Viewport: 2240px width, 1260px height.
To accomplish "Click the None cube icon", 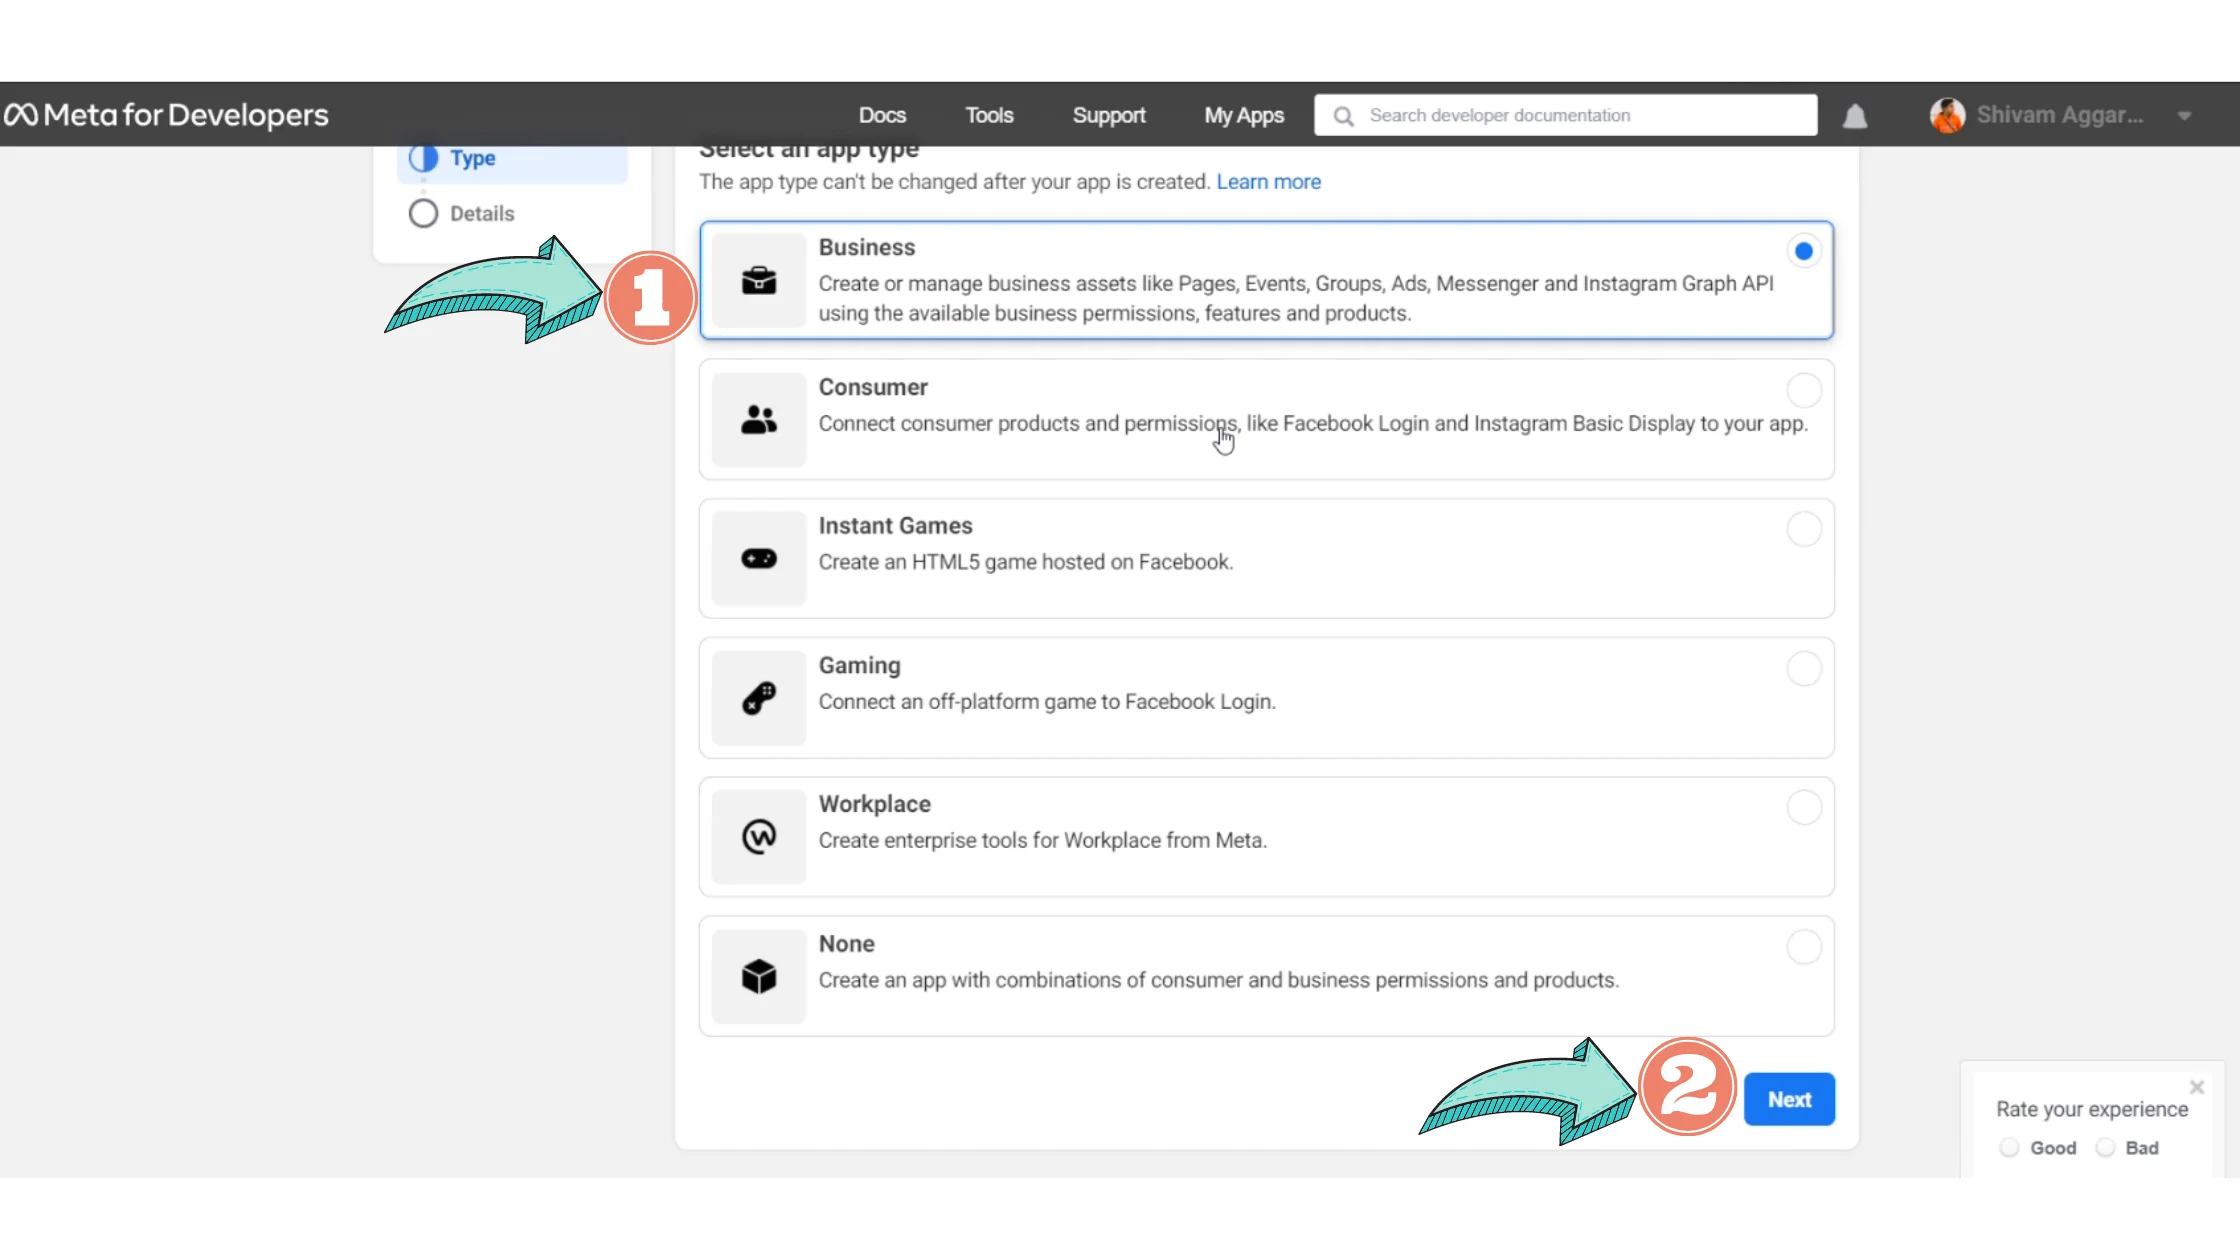I will 759,977.
